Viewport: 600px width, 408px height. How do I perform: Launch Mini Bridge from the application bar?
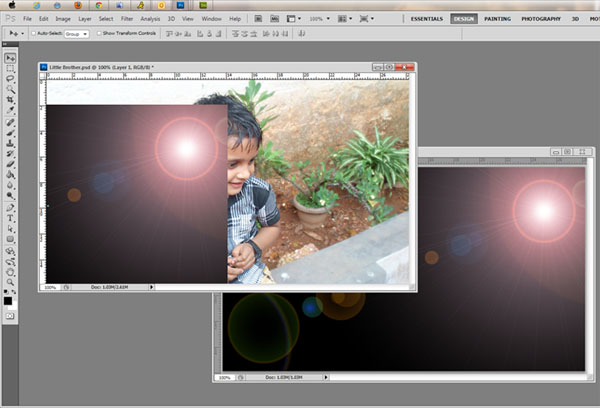[x=274, y=18]
